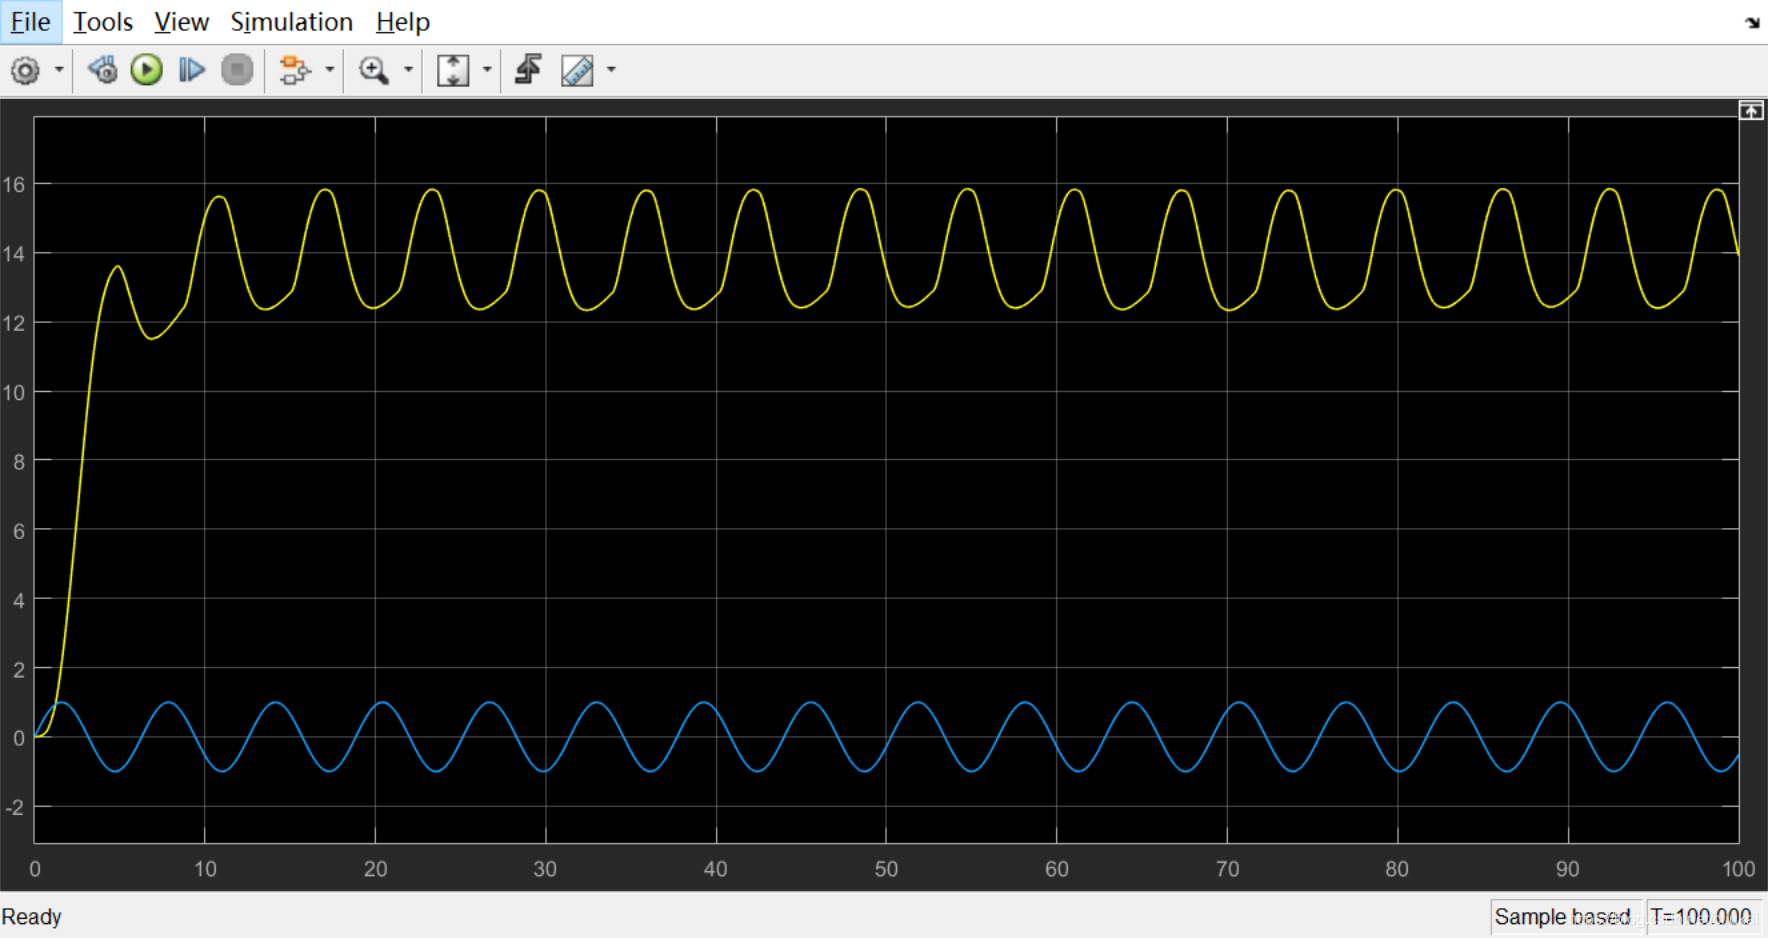The width and height of the screenshot is (1768, 938).
Task: Click the Cursor Measurements ruler icon
Action: 577,70
